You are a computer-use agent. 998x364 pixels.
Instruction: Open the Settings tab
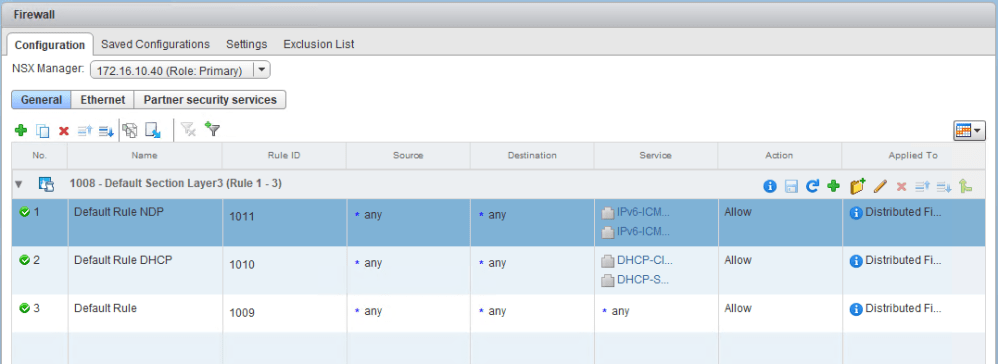[x=246, y=44]
